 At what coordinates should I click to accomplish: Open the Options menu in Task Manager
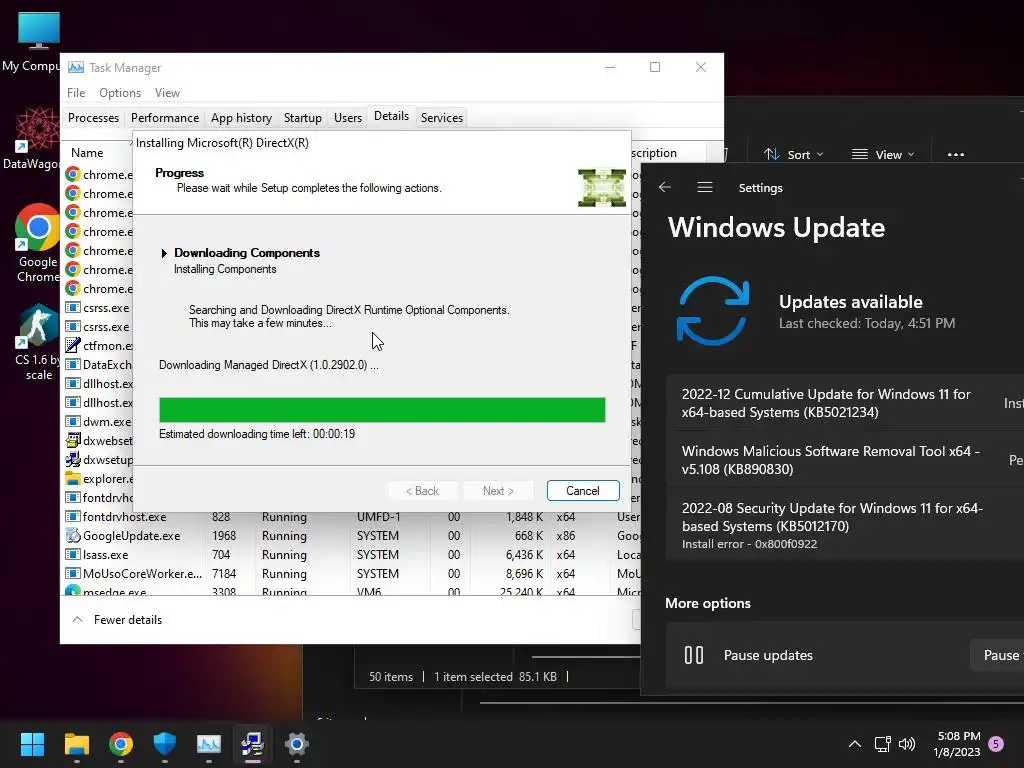coord(120,93)
